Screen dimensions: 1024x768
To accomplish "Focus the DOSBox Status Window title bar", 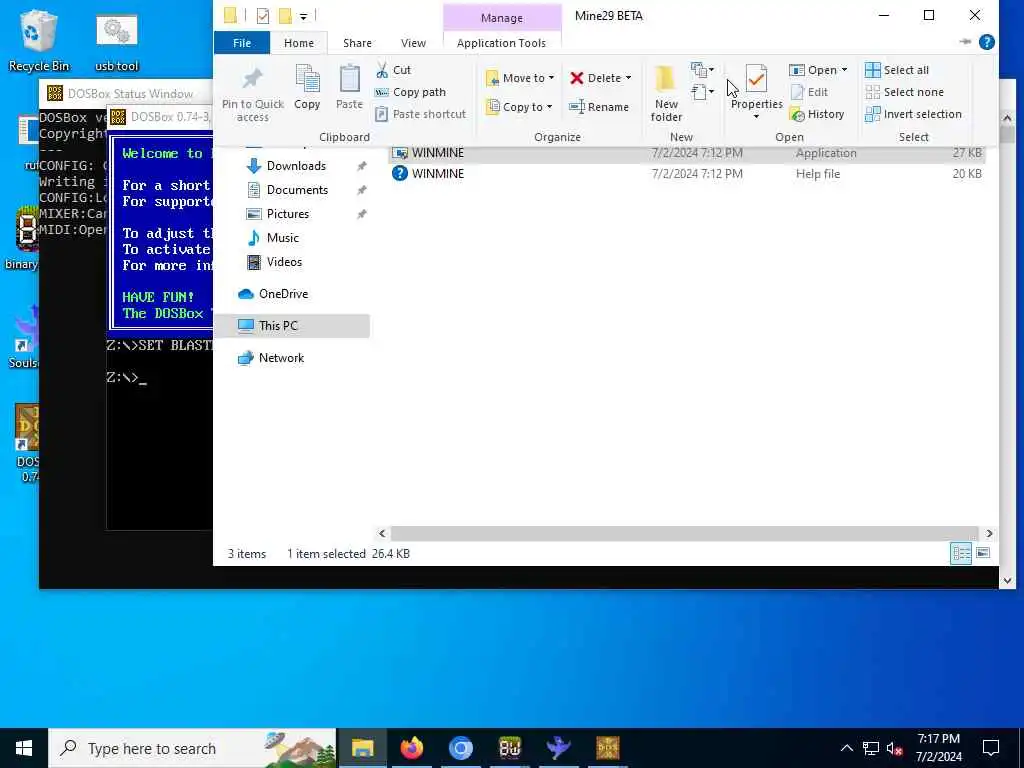I will point(127,93).
